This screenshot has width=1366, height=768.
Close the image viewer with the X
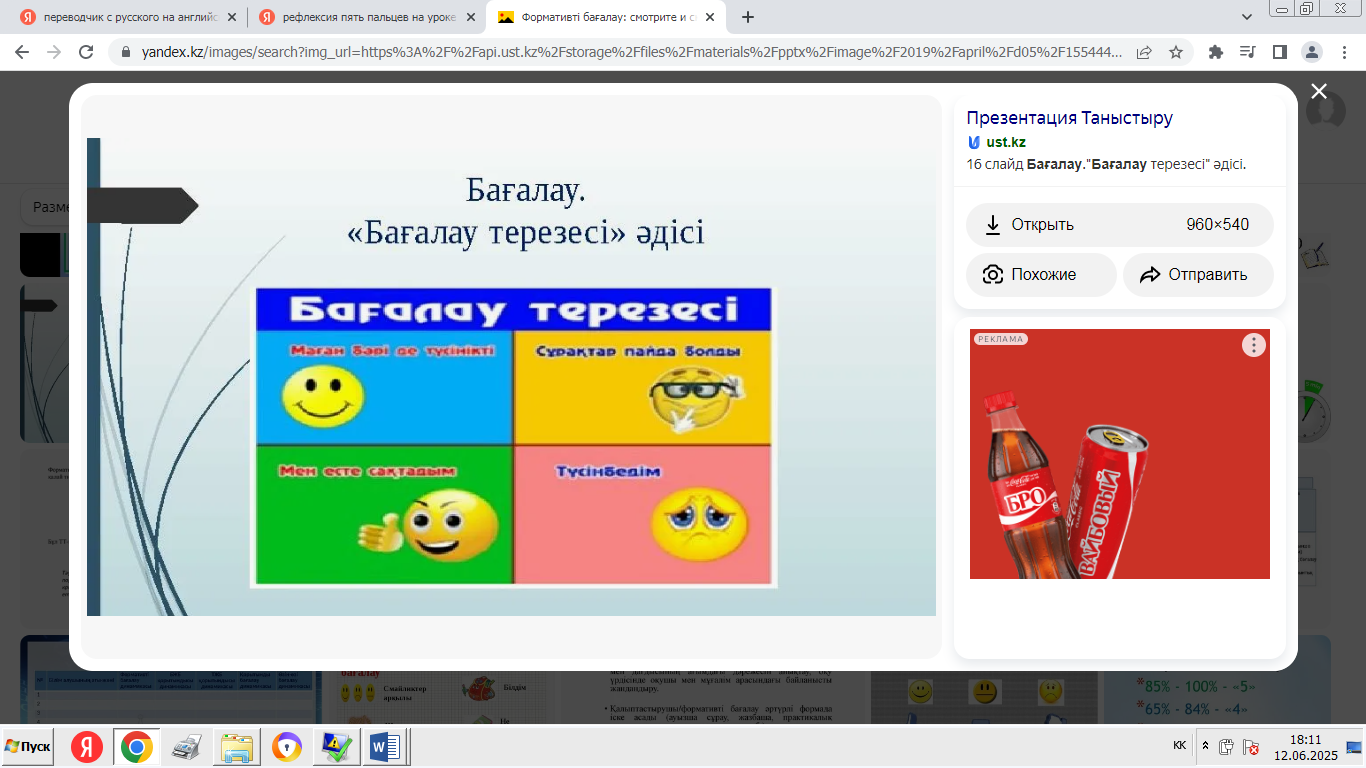[1319, 91]
